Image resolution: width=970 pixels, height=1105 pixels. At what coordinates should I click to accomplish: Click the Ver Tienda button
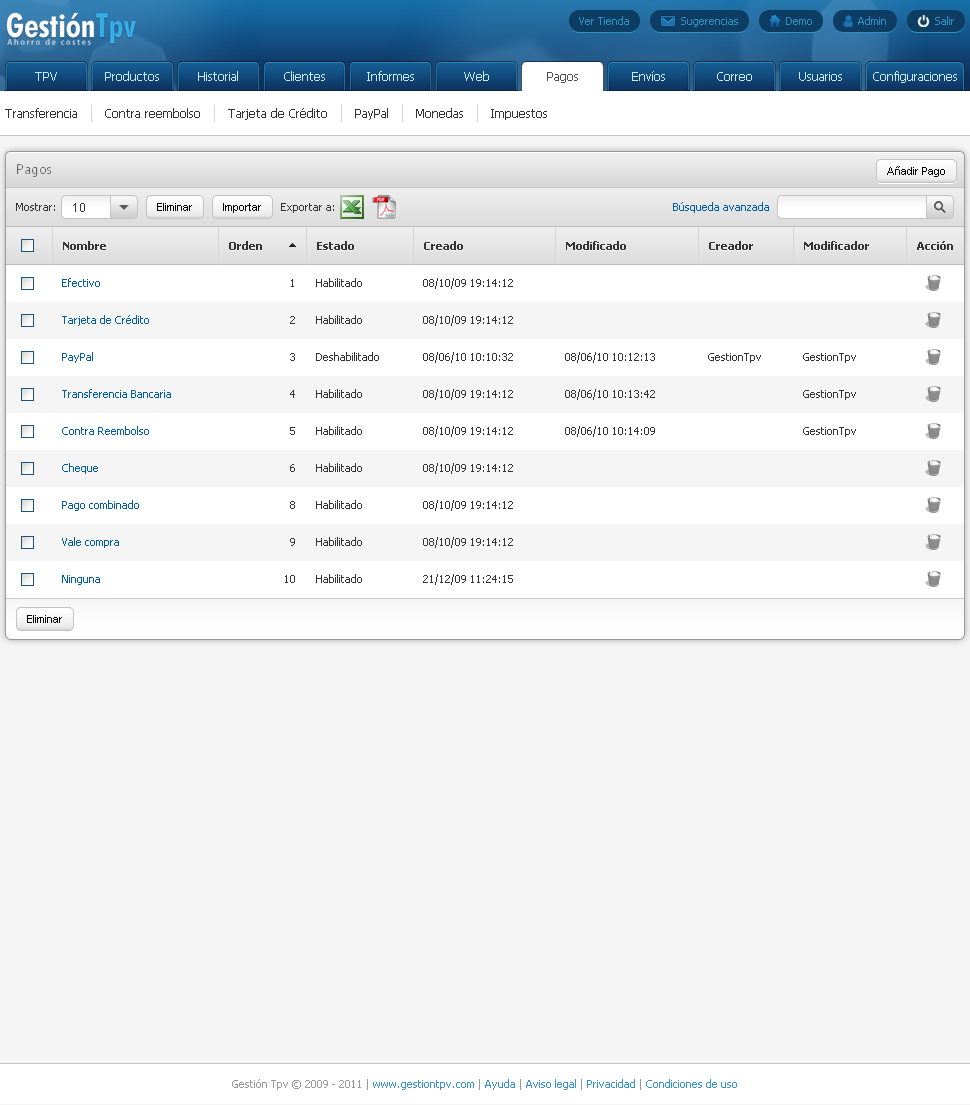[x=604, y=21]
